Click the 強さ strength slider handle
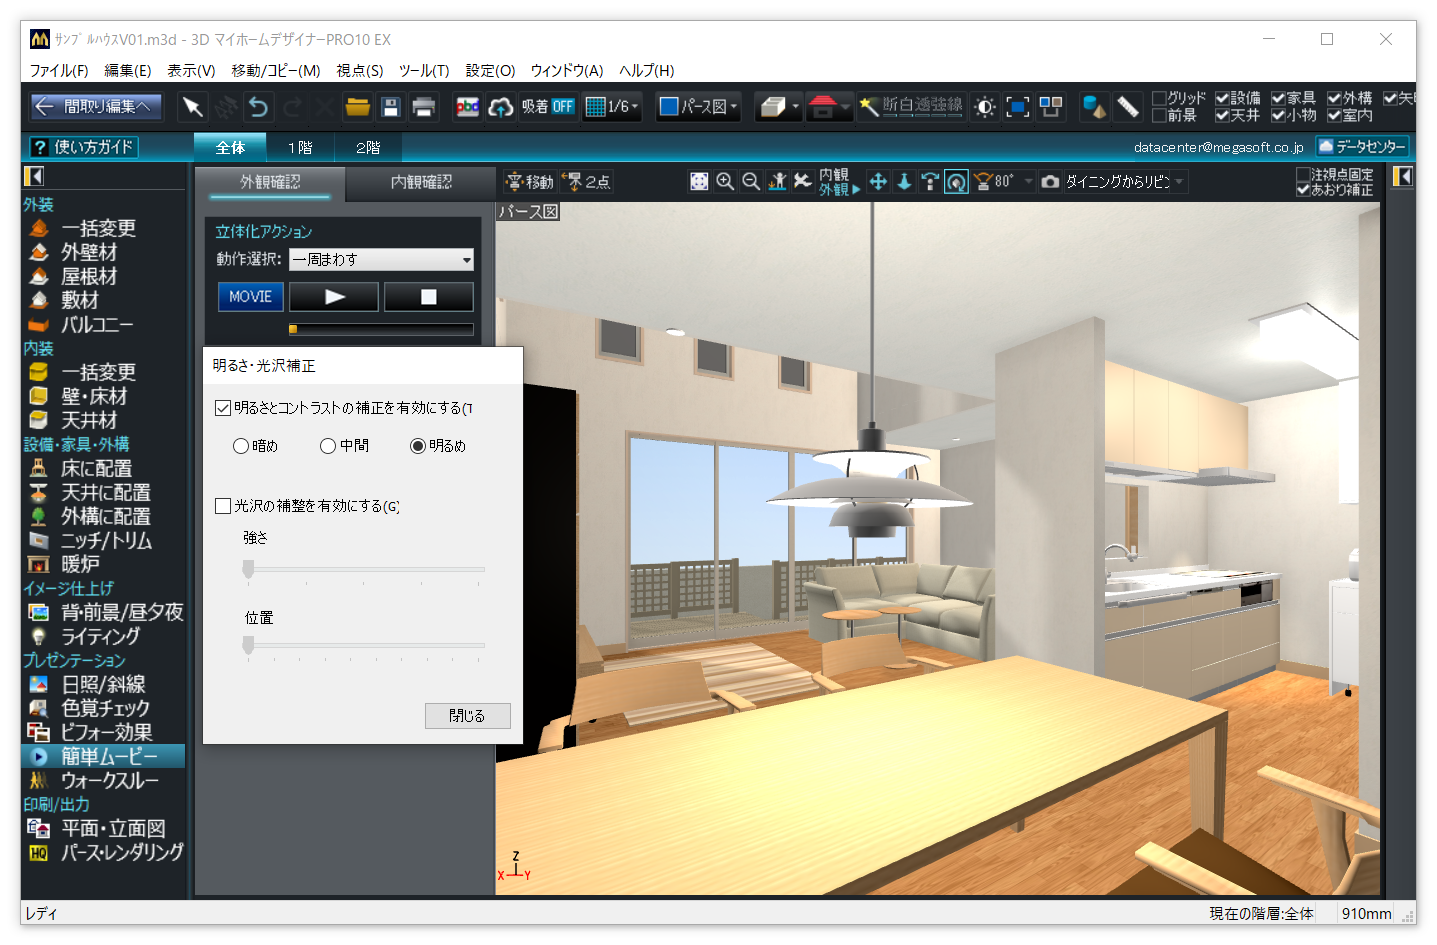This screenshot has height=945, width=1437. pos(248,569)
